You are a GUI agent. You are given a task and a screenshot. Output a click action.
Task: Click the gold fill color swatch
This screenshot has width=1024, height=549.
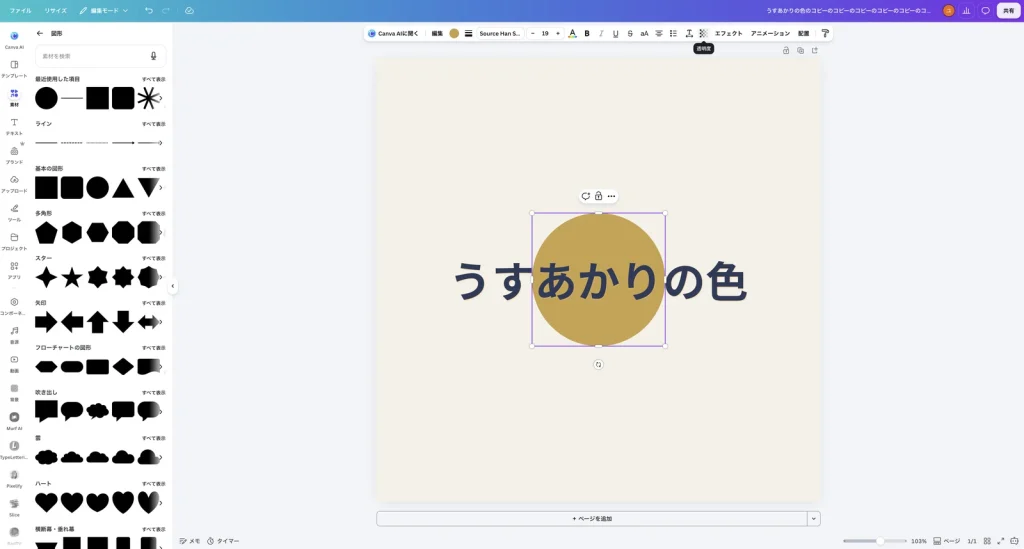point(454,33)
